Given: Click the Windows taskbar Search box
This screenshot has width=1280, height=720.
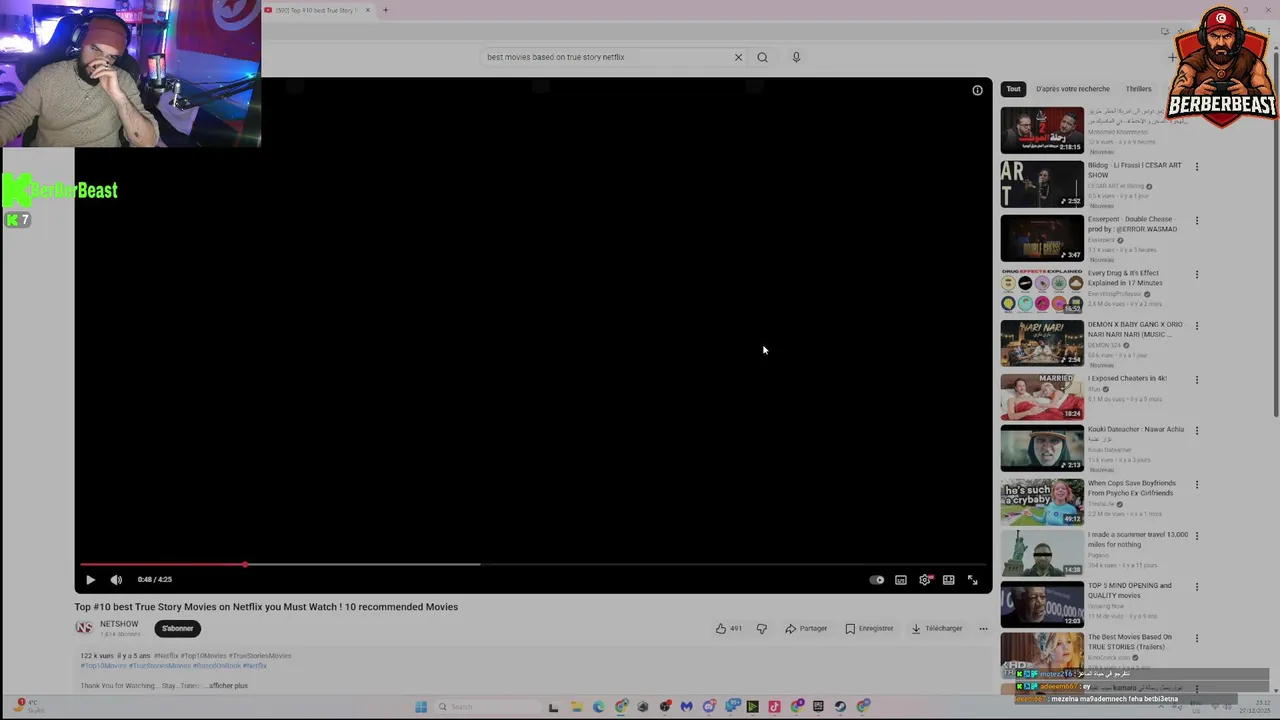Looking at the screenshot, I should [486, 707].
